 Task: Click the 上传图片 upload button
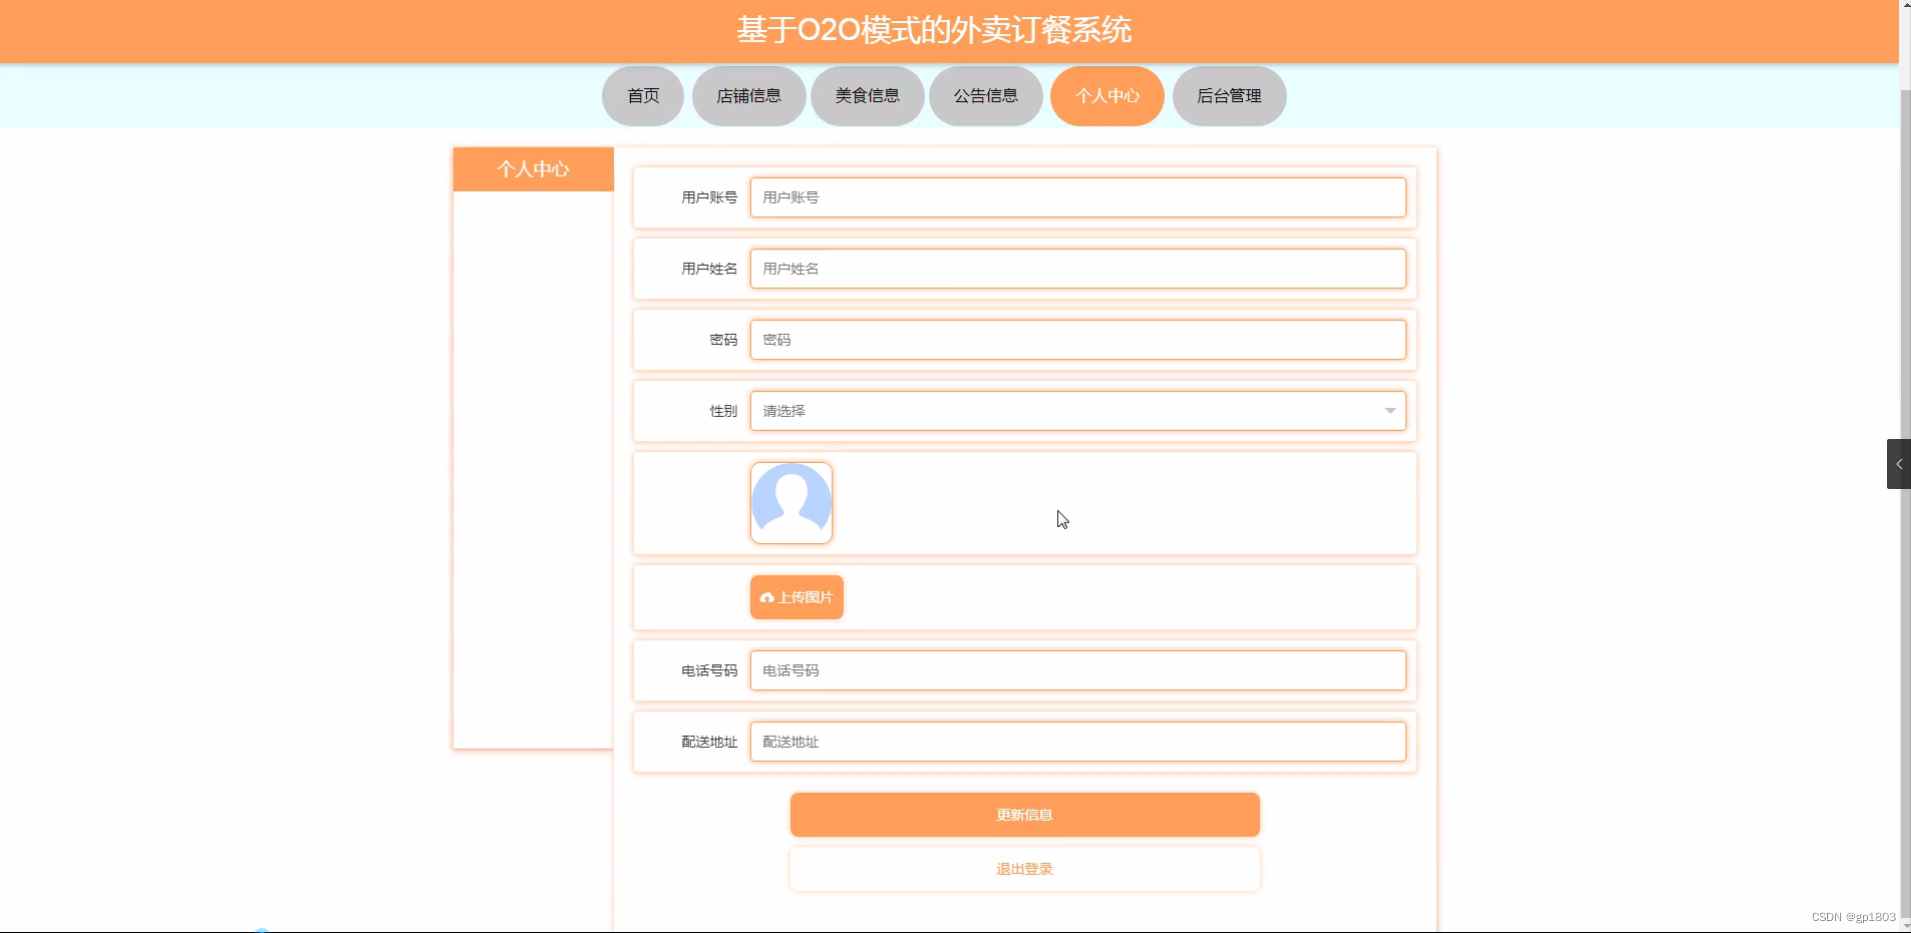797,597
